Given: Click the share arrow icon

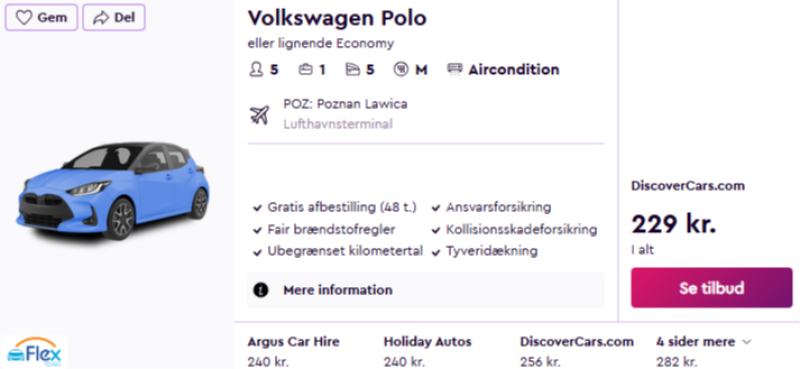Looking at the screenshot, I should [101, 18].
